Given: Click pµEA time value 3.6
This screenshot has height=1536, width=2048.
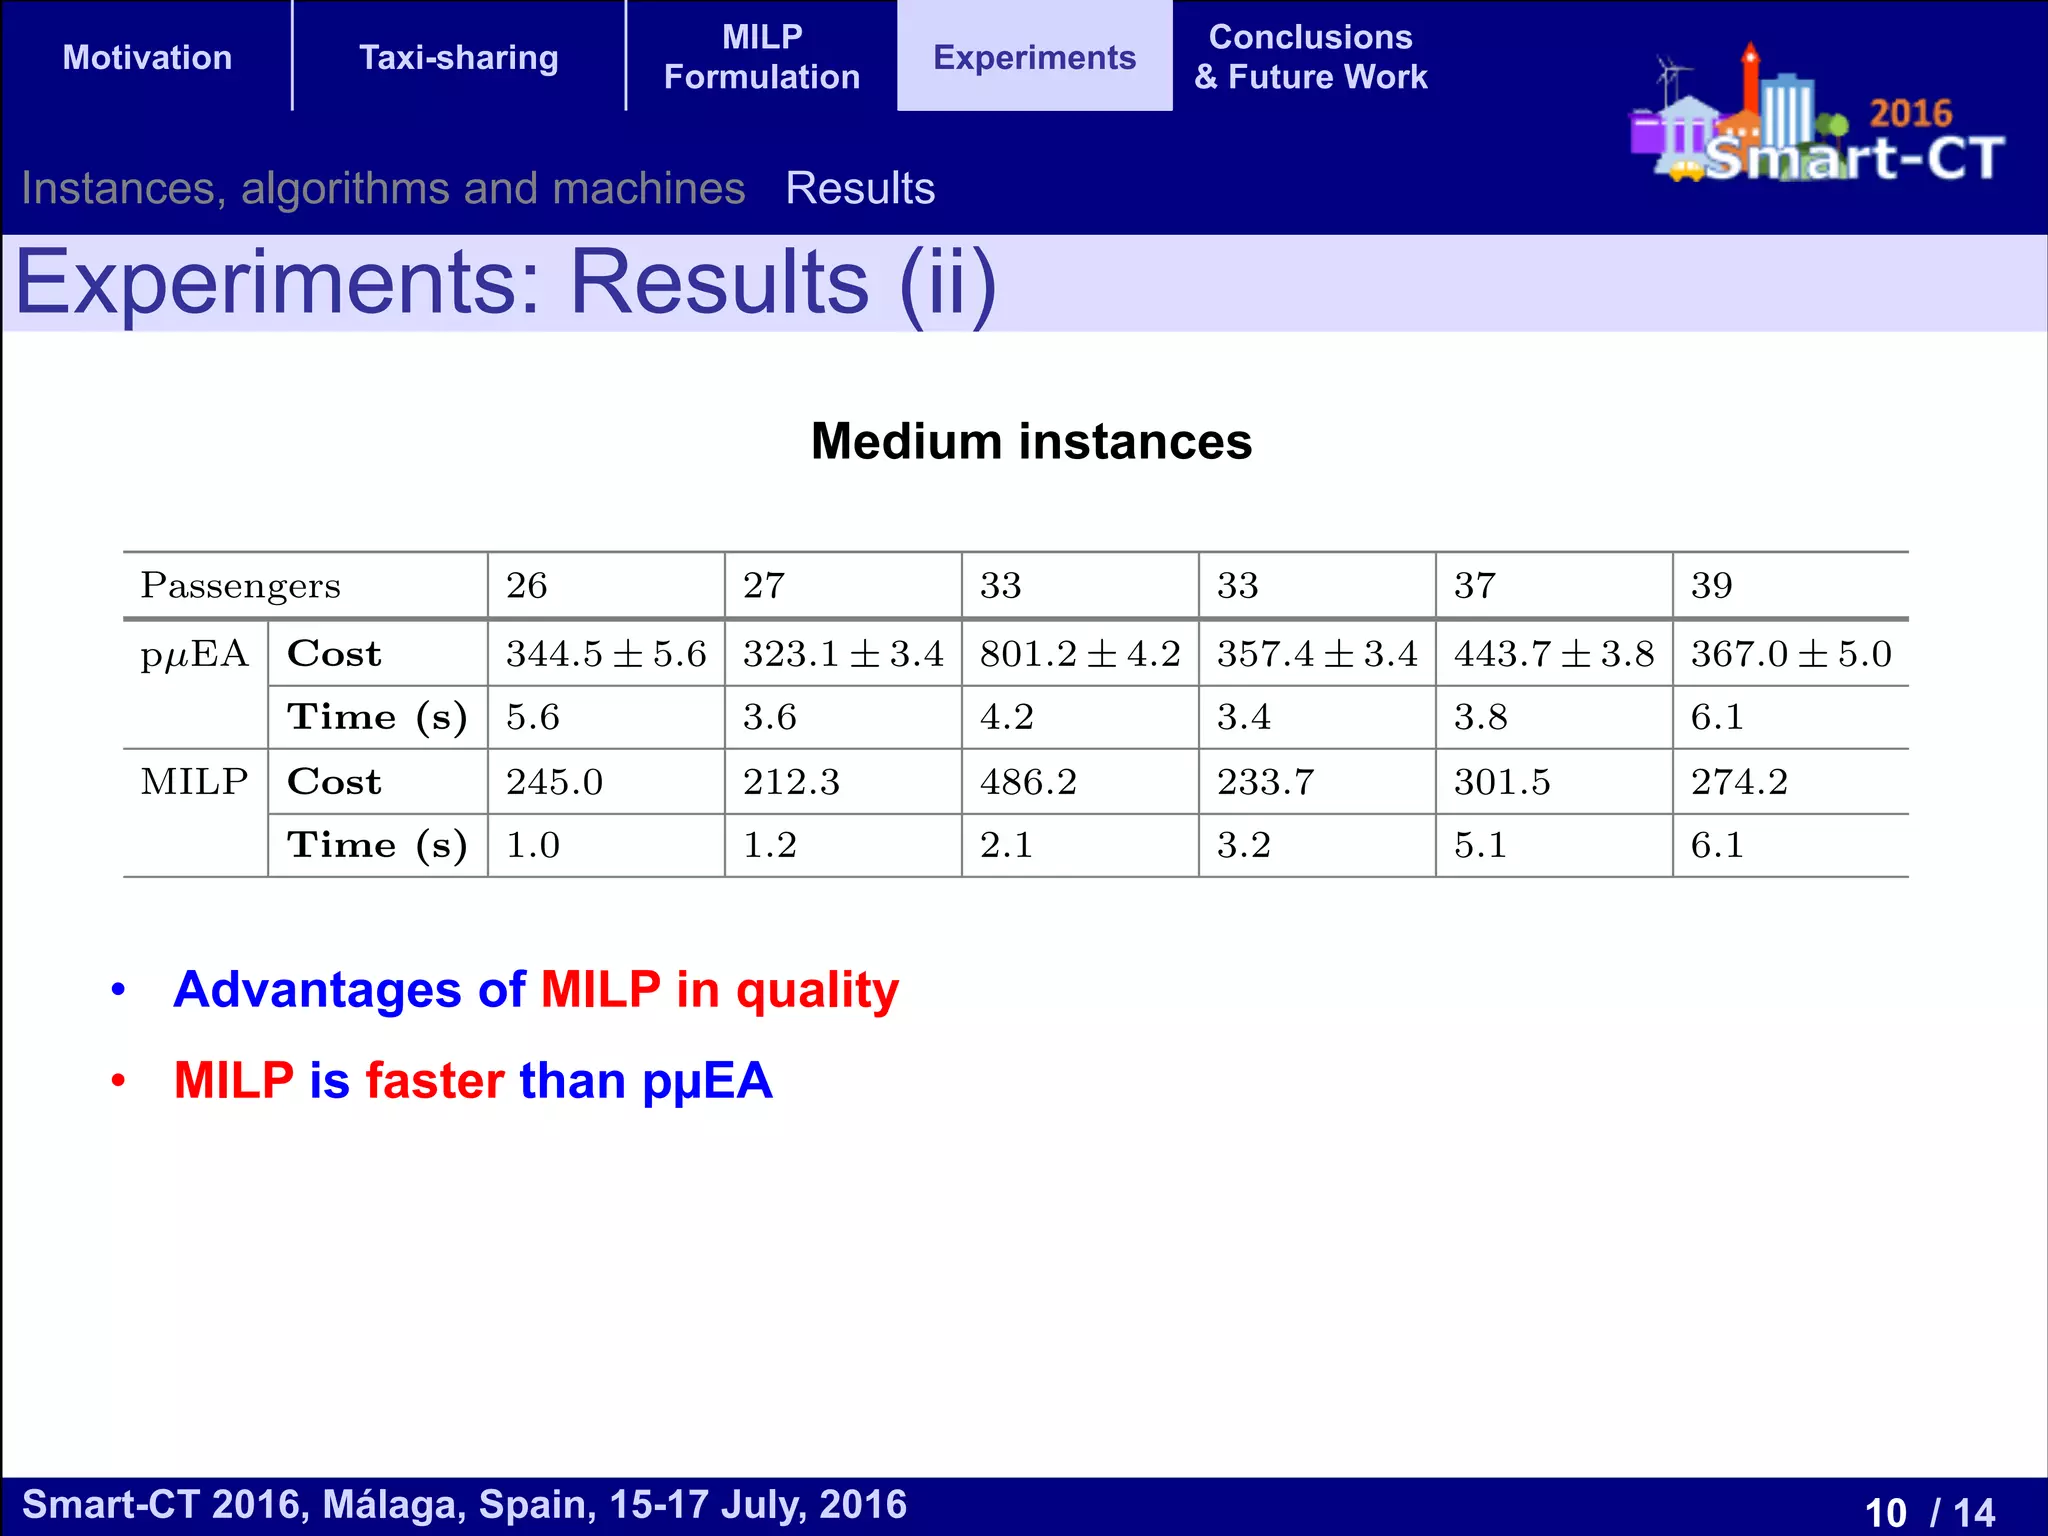Looking at the screenshot, I should (770, 717).
